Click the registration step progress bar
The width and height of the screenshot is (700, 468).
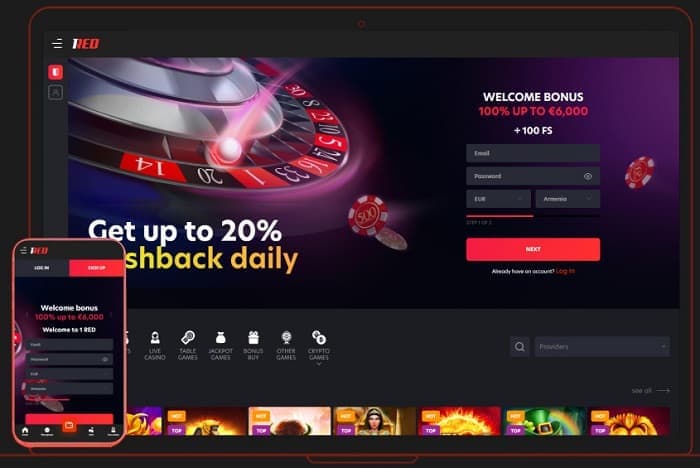[533, 216]
